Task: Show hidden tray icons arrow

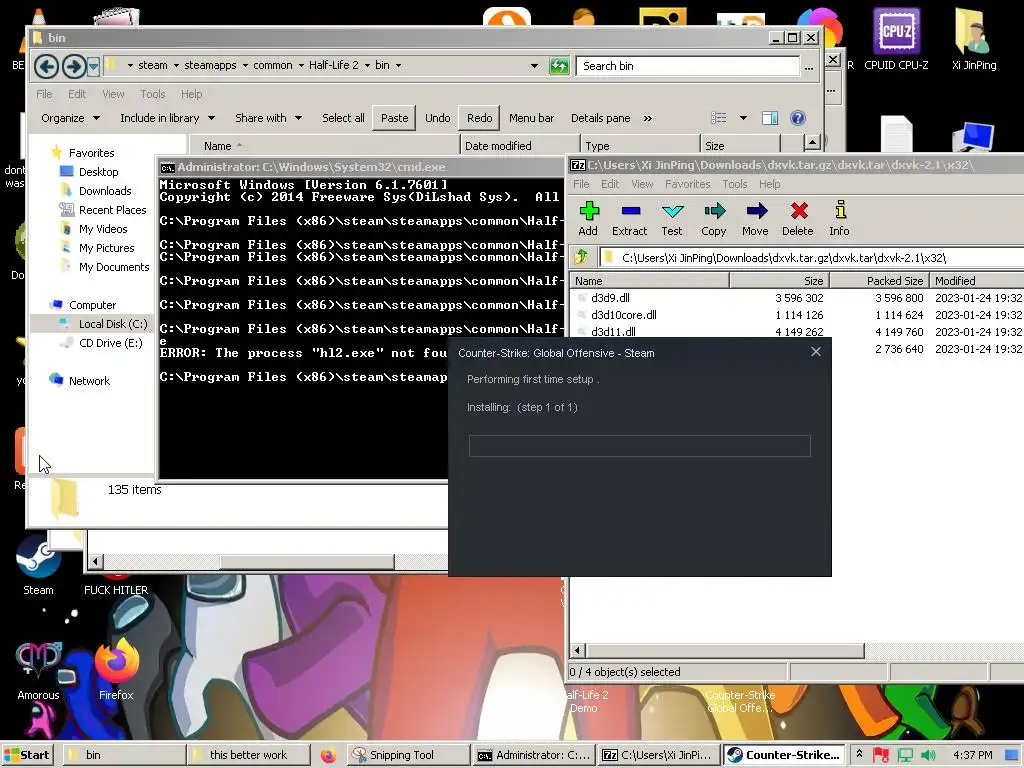Action: tap(859, 754)
